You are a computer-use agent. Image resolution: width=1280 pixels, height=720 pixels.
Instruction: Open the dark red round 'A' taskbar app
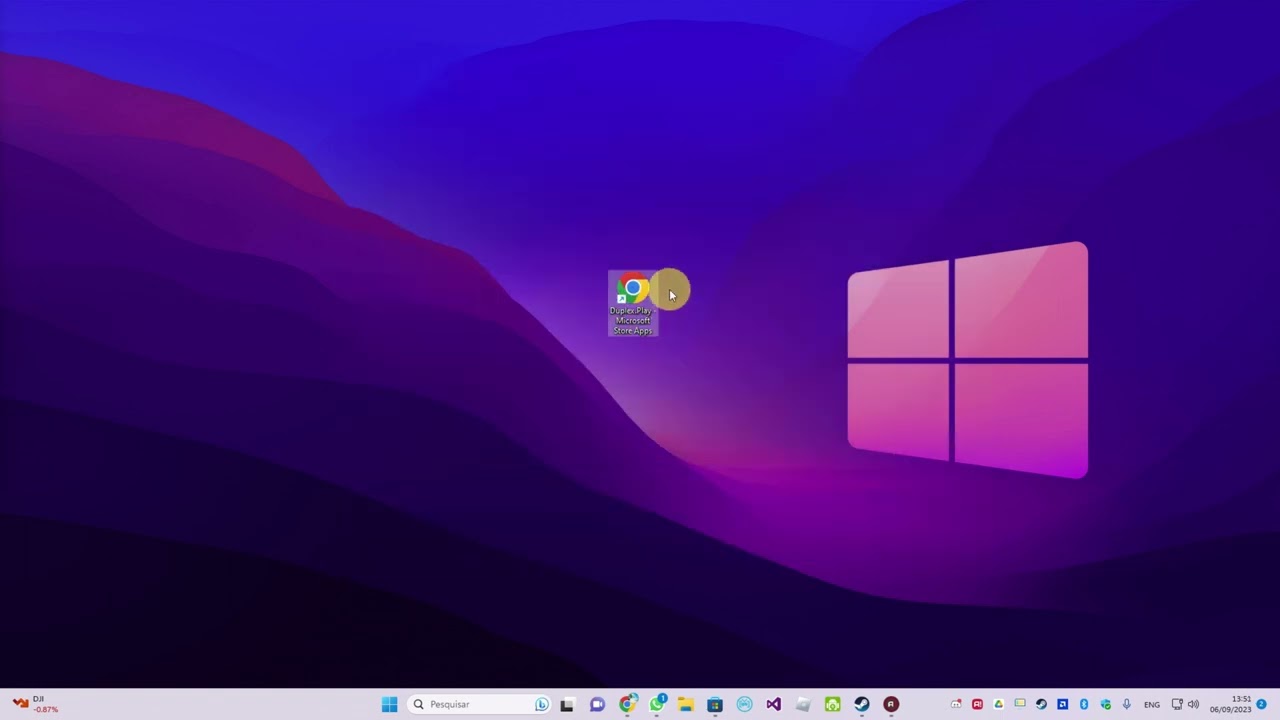[x=891, y=705]
